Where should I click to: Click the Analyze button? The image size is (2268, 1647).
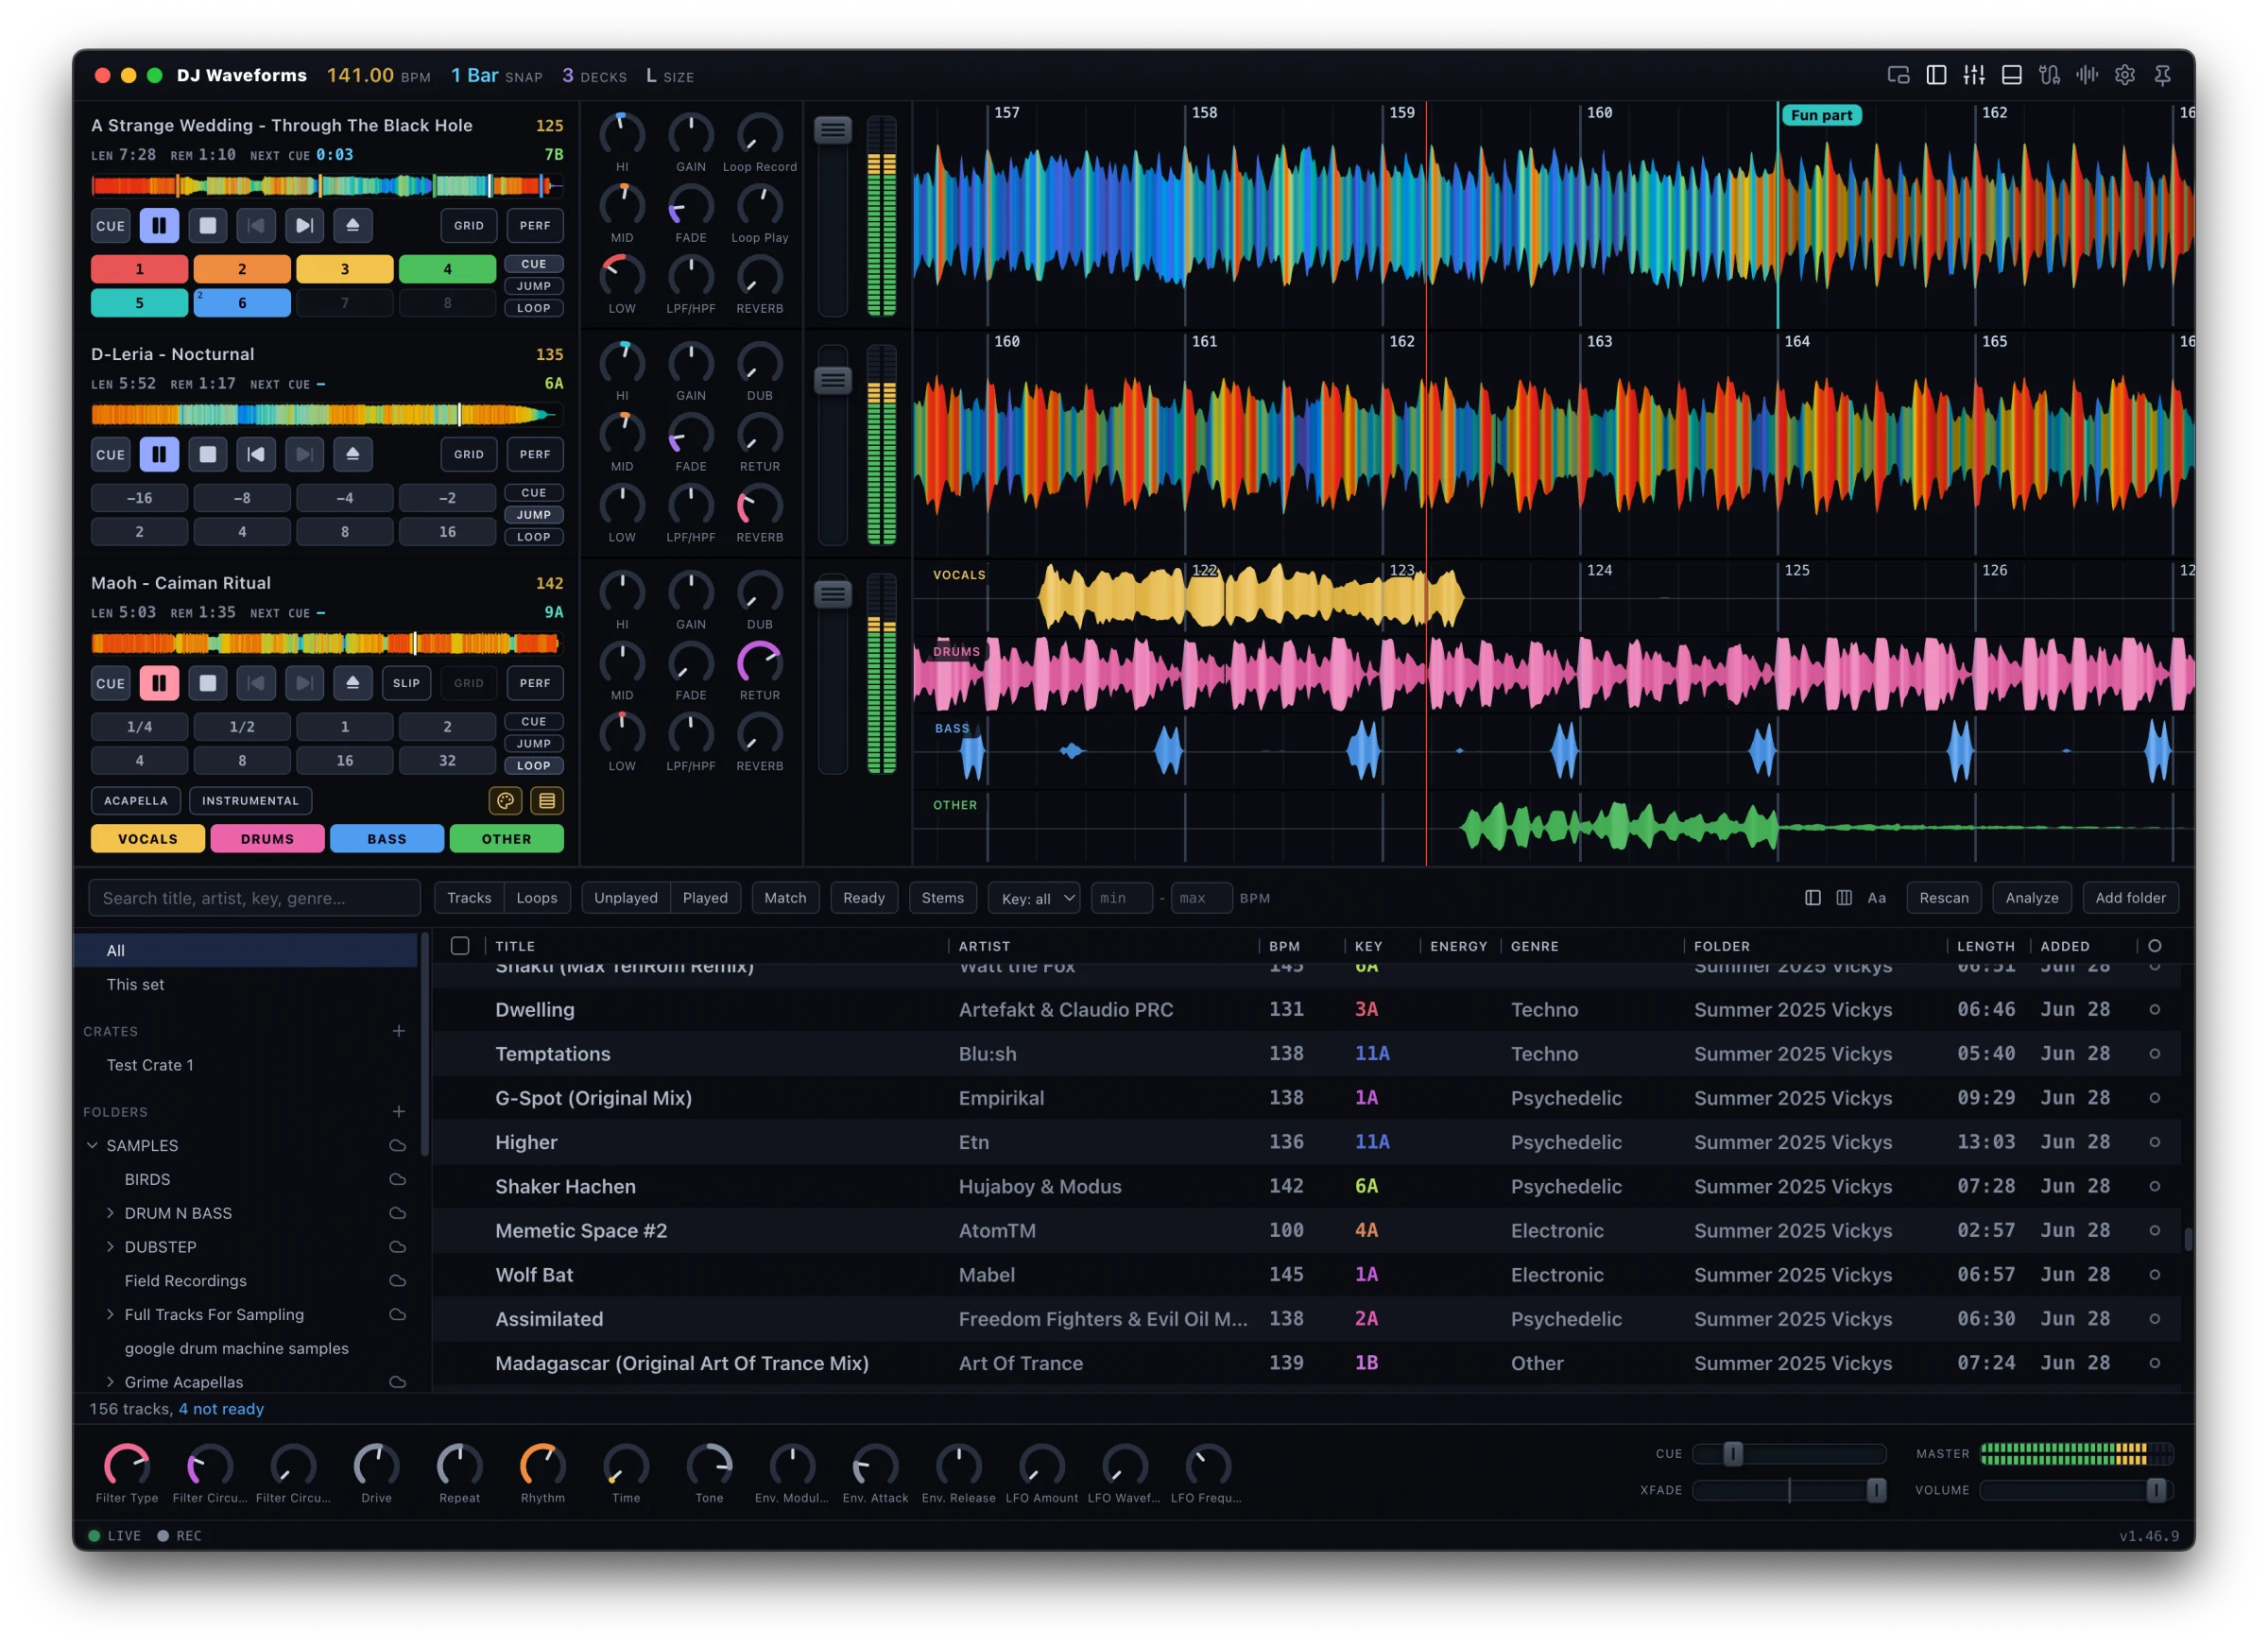(2031, 898)
